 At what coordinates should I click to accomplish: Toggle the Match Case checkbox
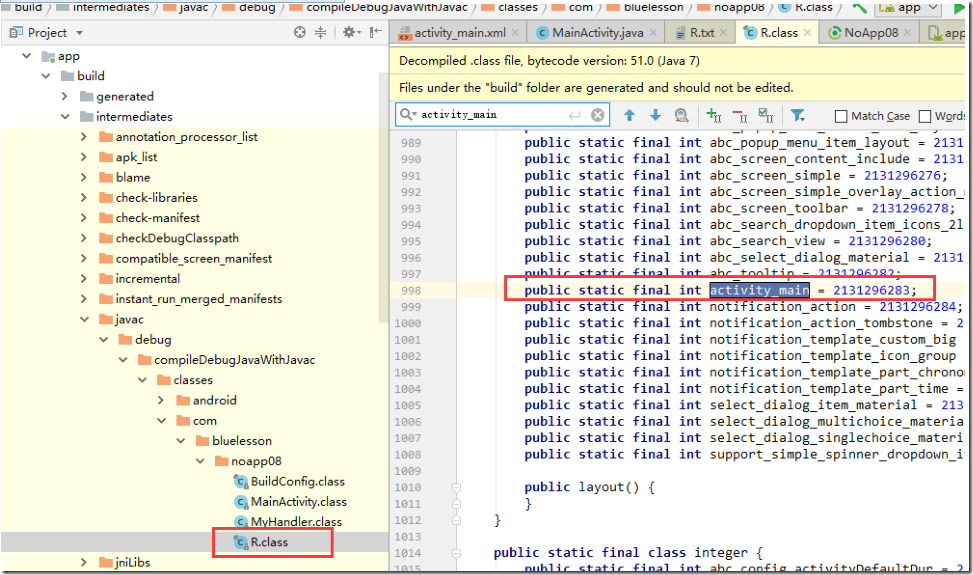(841, 116)
